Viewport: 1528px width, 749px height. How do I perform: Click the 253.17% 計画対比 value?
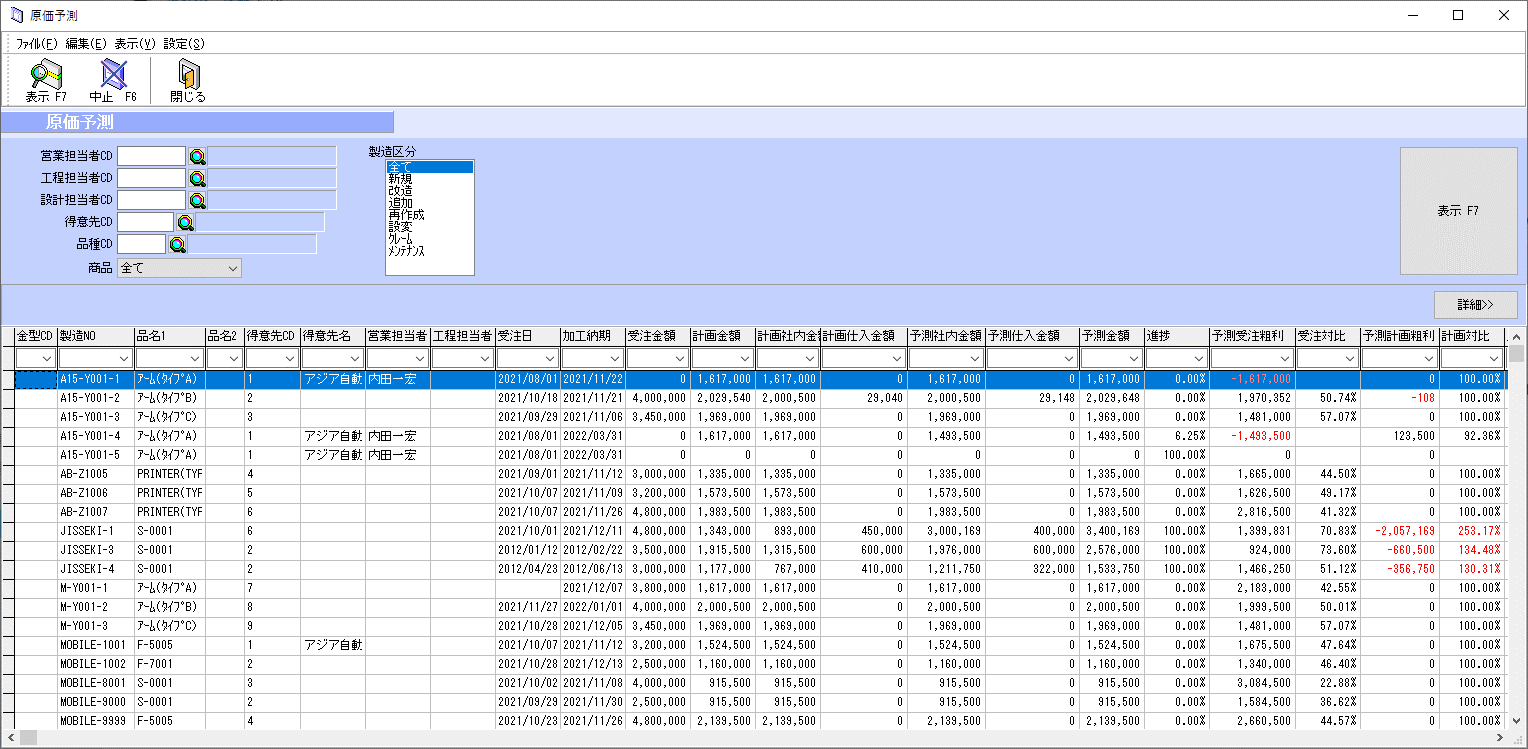pyautogui.click(x=1480, y=531)
